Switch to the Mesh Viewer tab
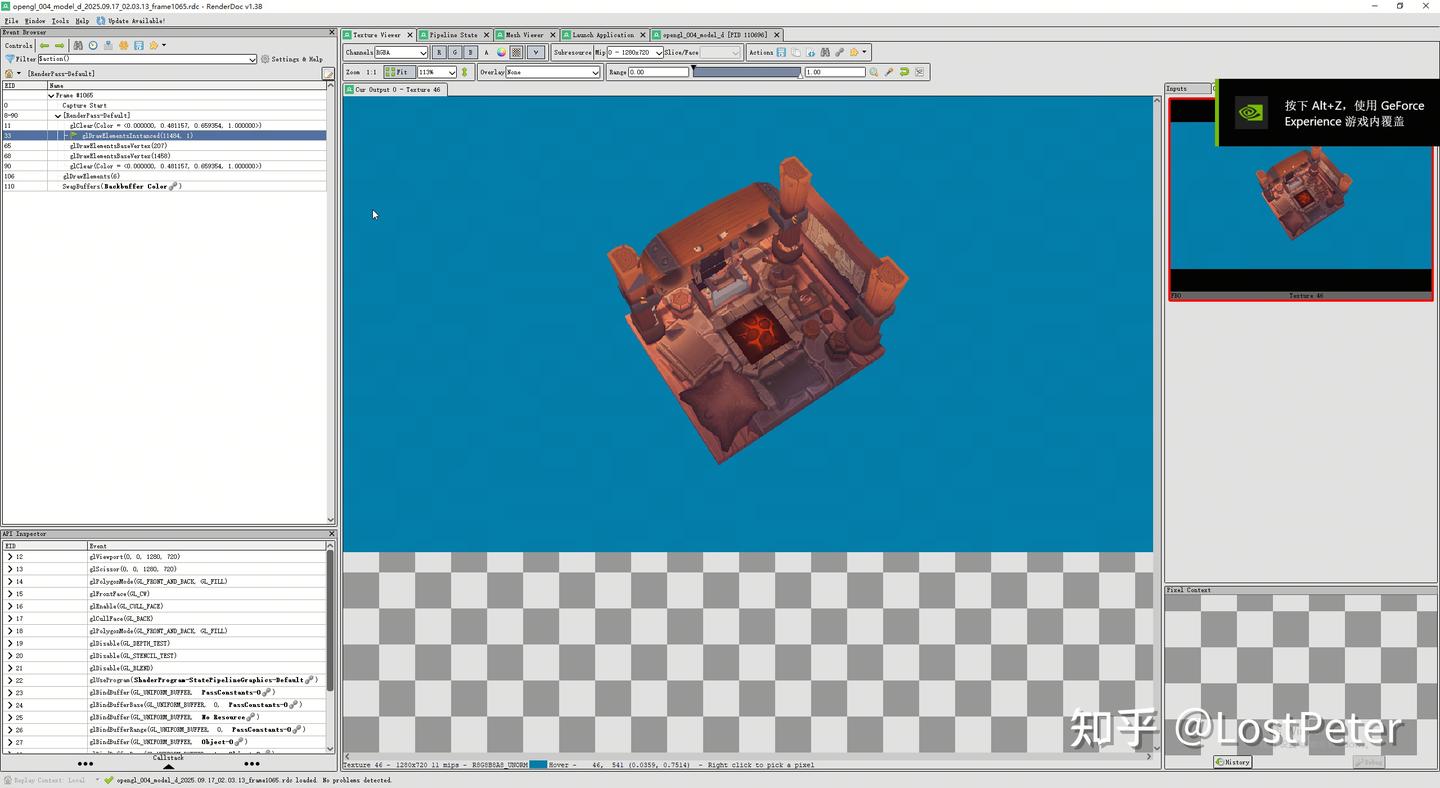This screenshot has height=788, width=1440. pos(525,35)
